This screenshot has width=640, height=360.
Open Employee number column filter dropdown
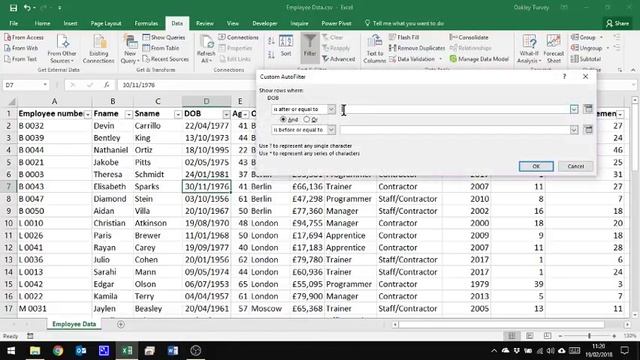[87, 114]
